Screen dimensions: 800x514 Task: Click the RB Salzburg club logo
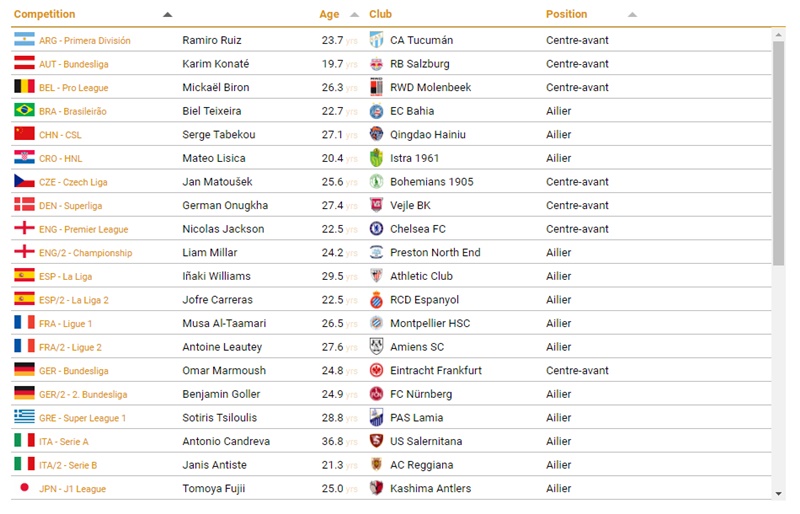[377, 64]
